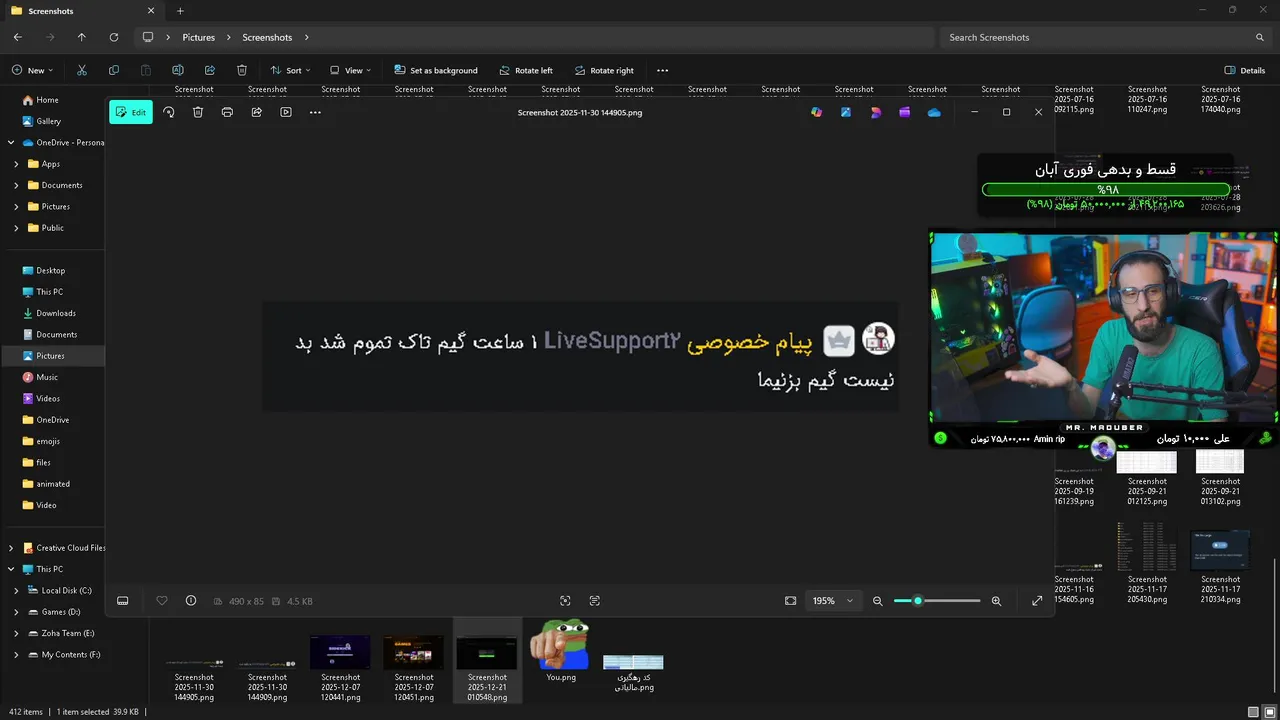Viewport: 1280px width, 720px height.
Task: Expand the Apps folder in sidebar
Action: coord(16,164)
